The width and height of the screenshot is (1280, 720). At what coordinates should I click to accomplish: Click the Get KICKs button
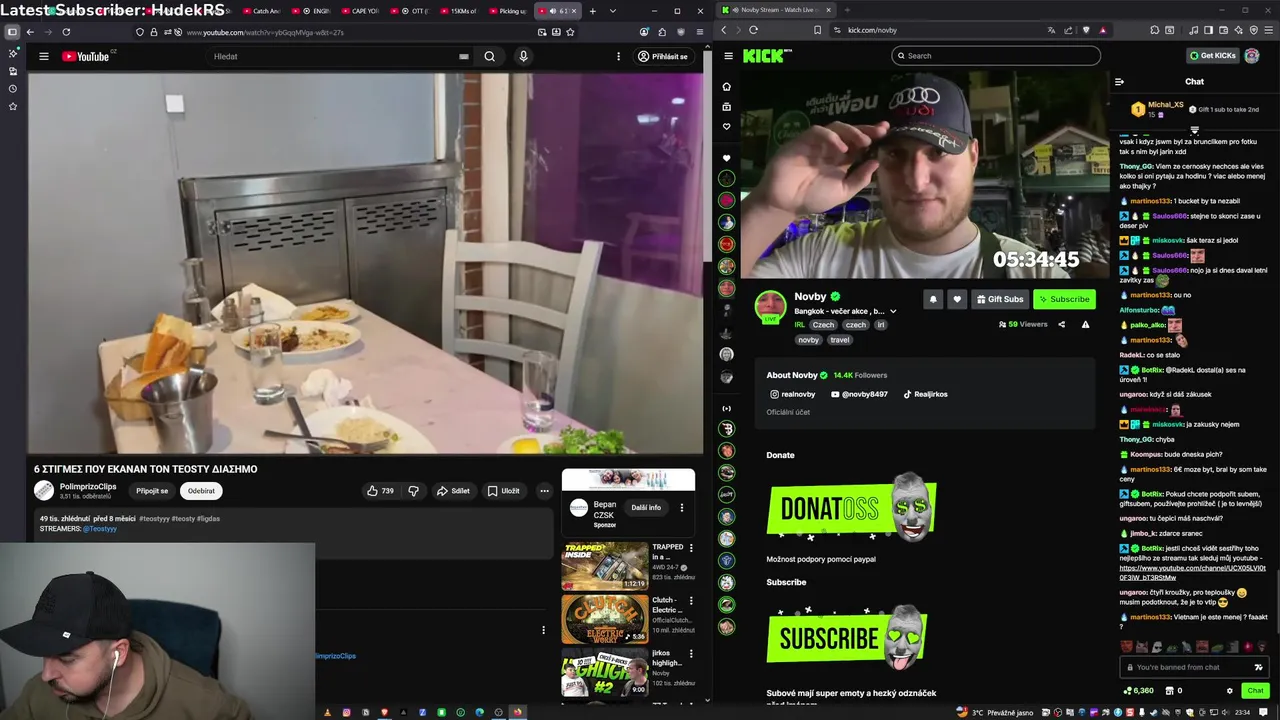point(1212,56)
